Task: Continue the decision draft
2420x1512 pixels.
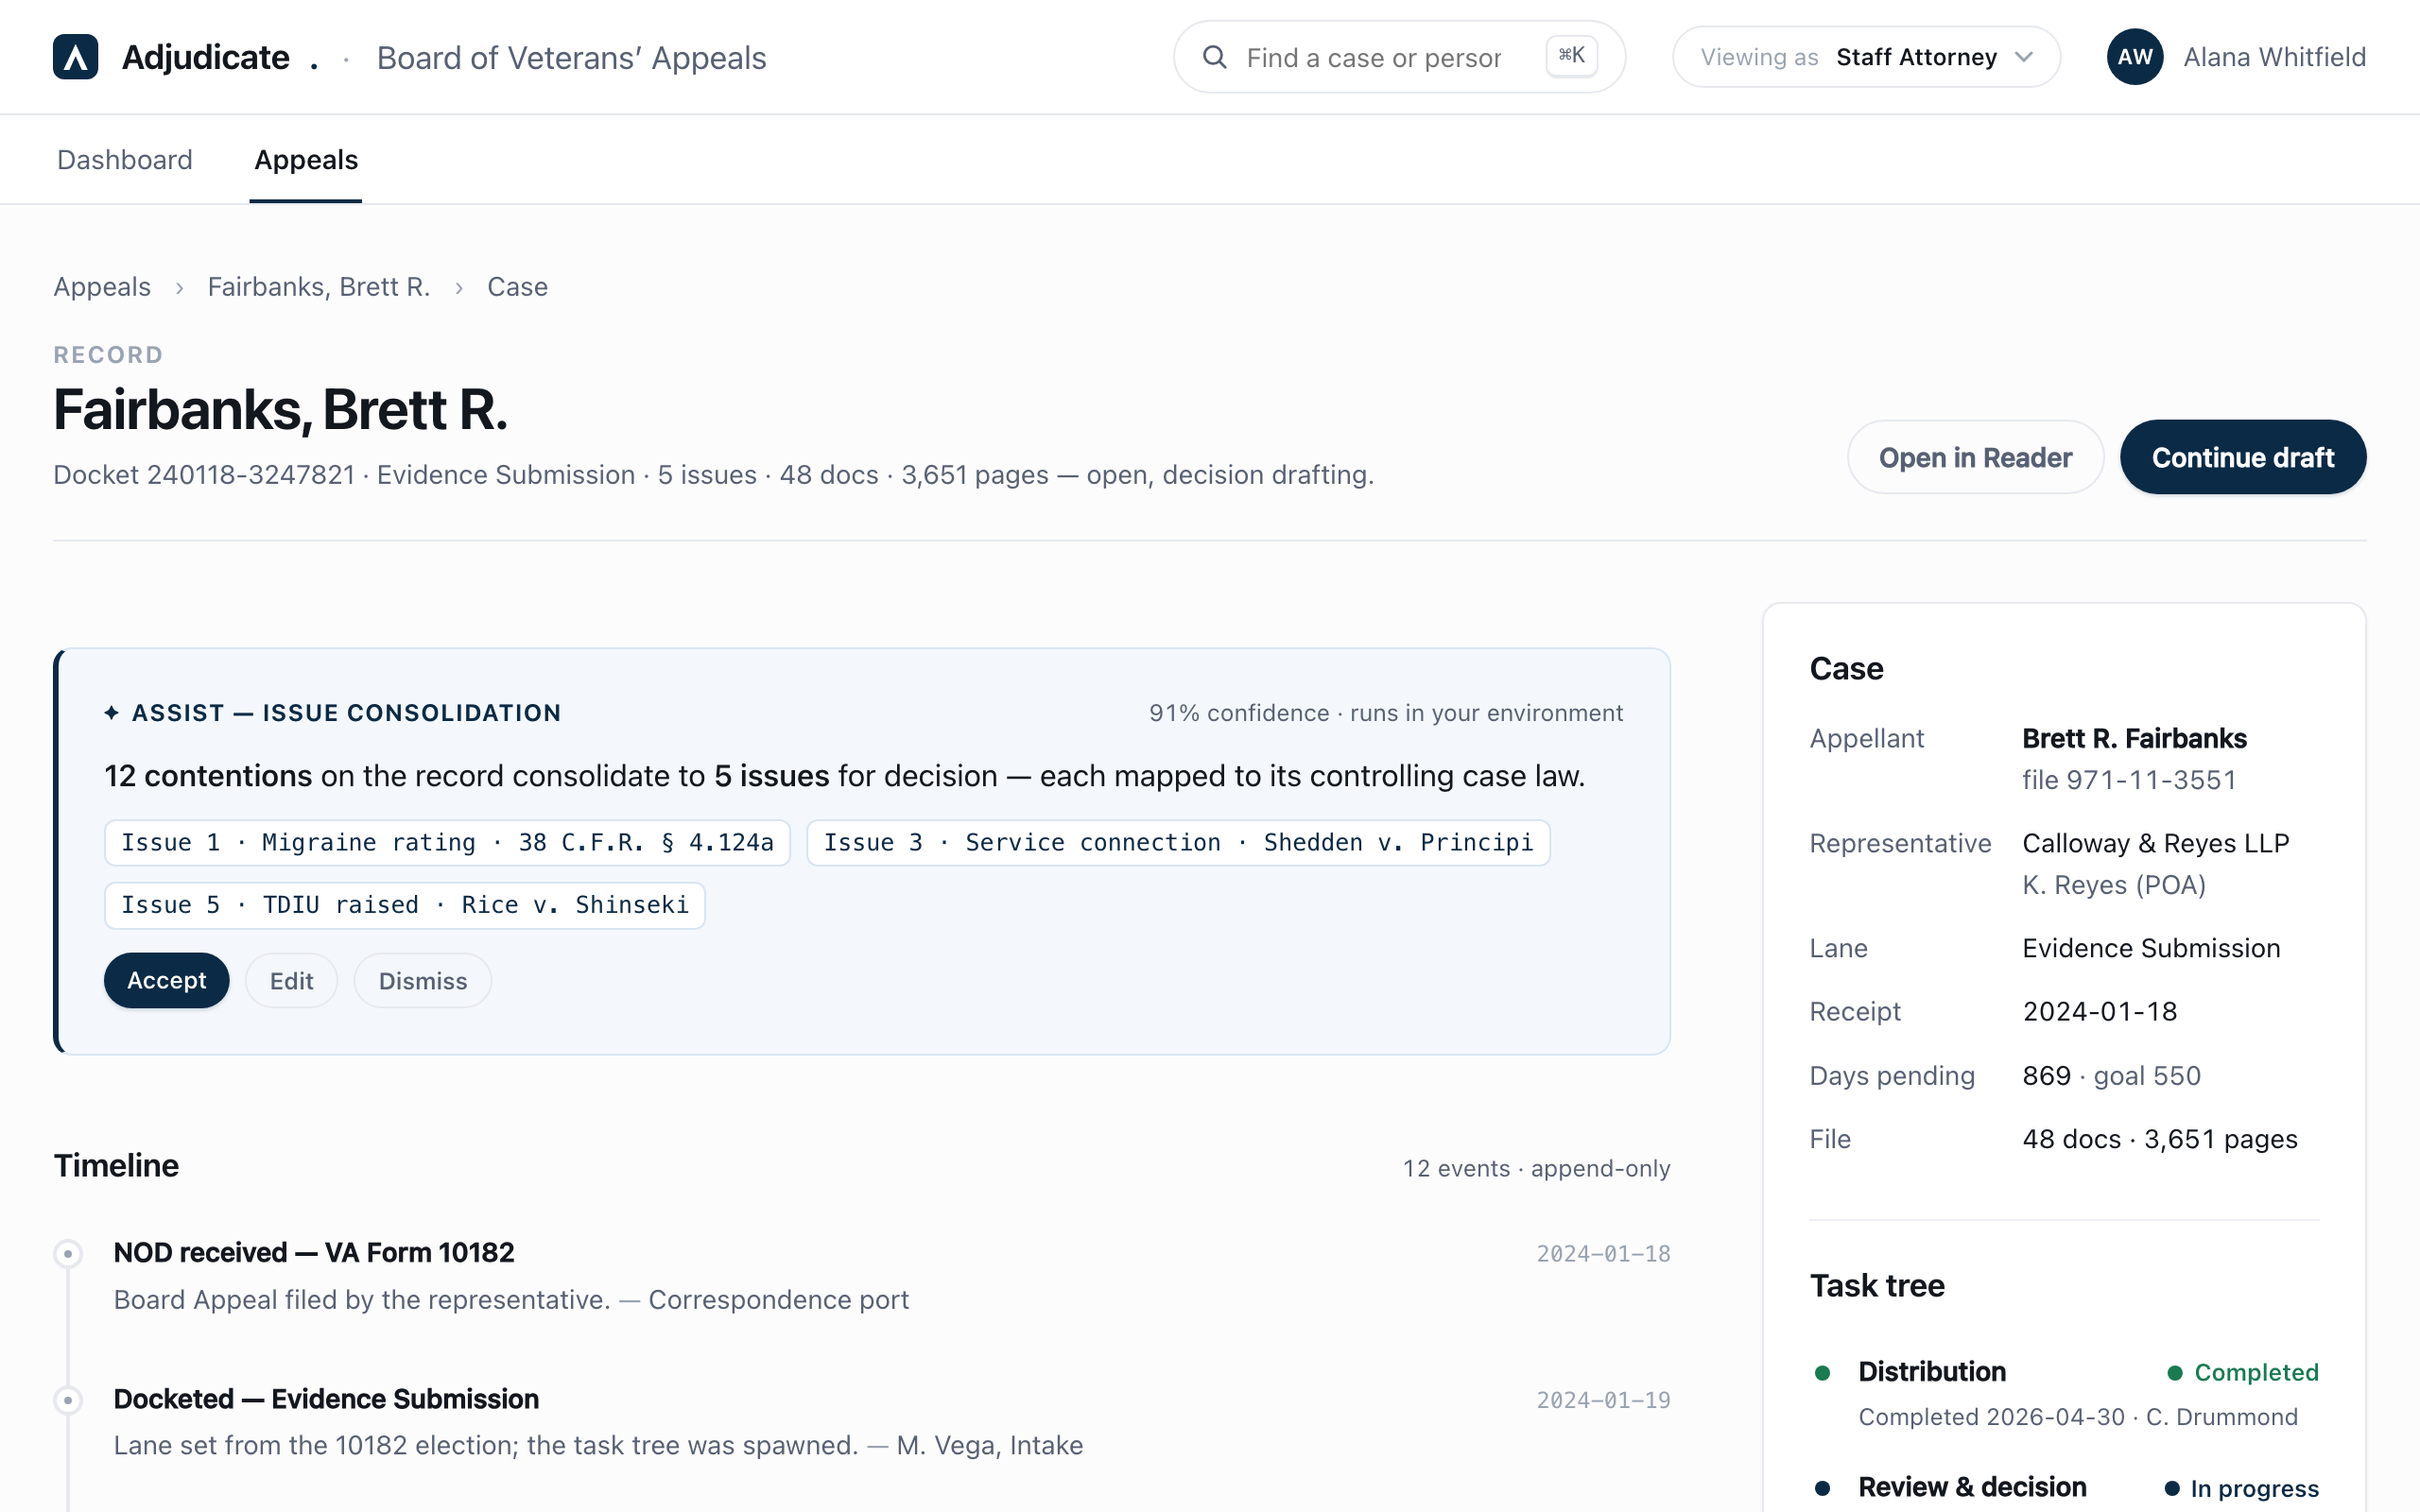Action: [x=2243, y=457]
